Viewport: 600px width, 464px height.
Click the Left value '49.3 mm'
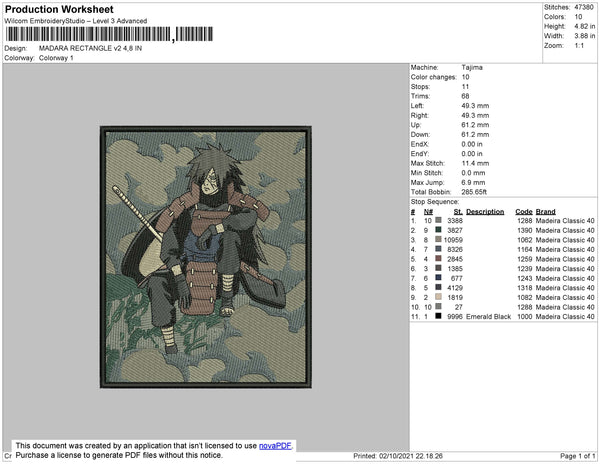475,106
